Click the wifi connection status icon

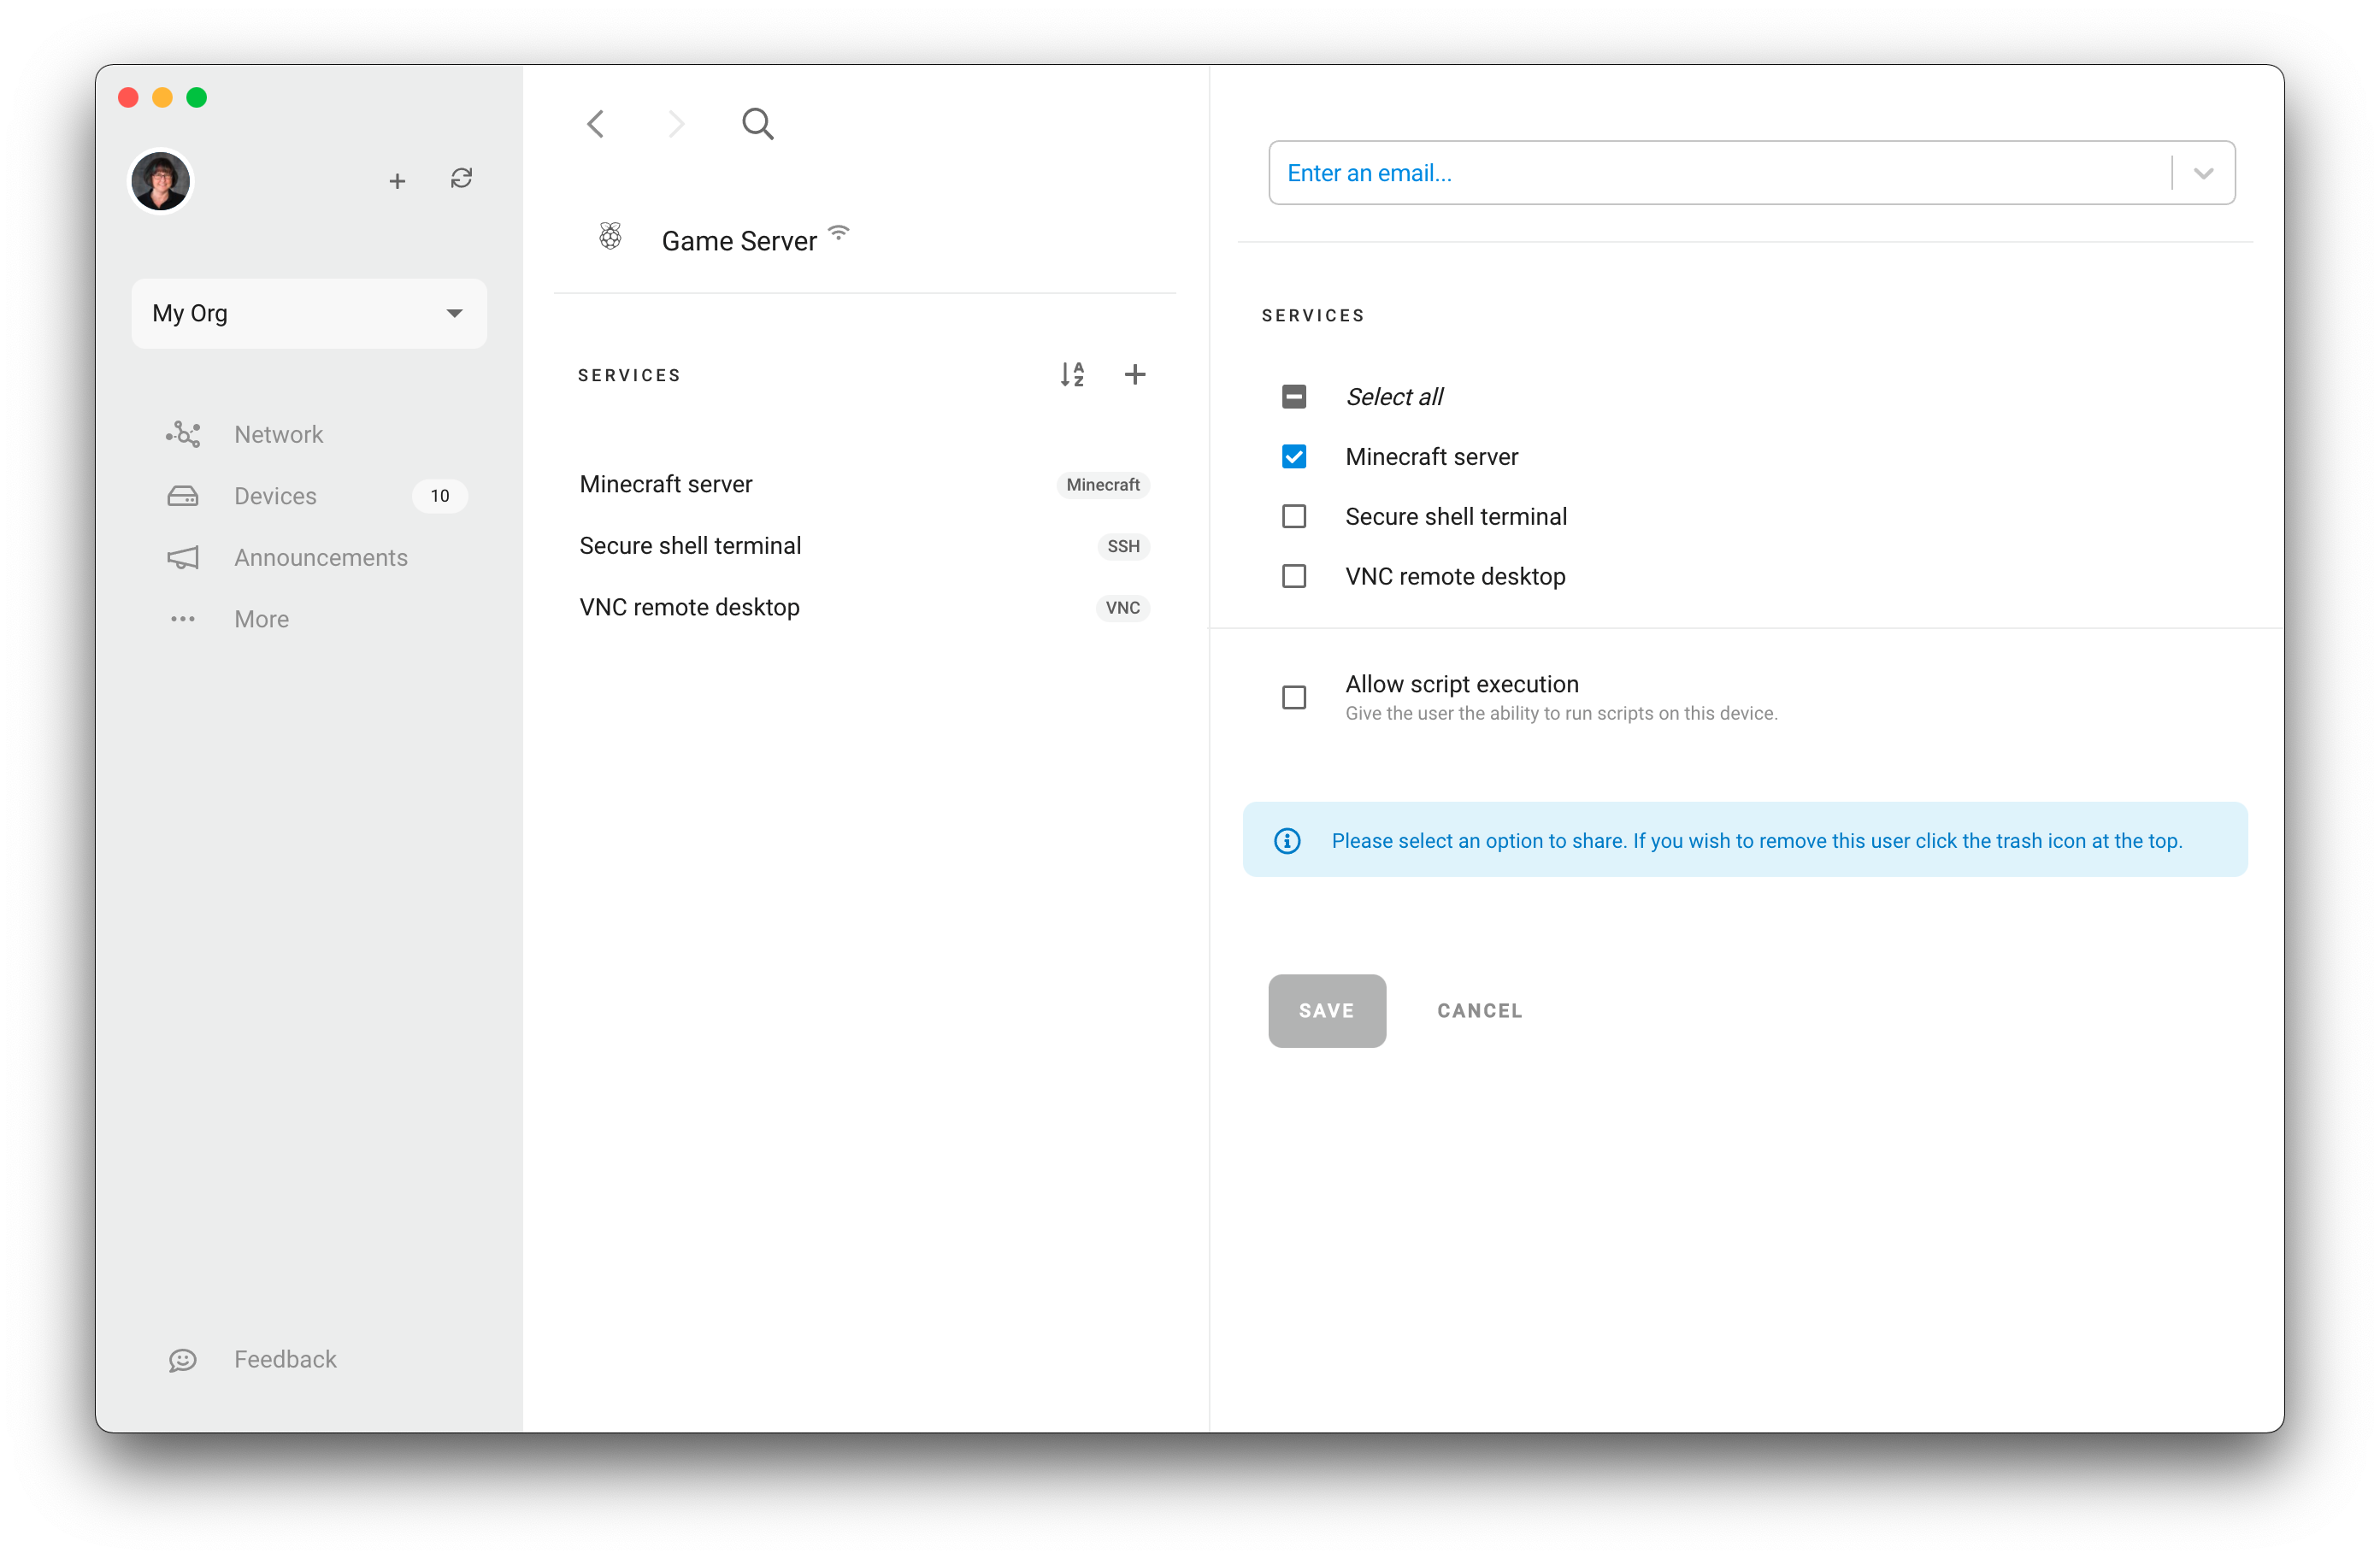[839, 232]
